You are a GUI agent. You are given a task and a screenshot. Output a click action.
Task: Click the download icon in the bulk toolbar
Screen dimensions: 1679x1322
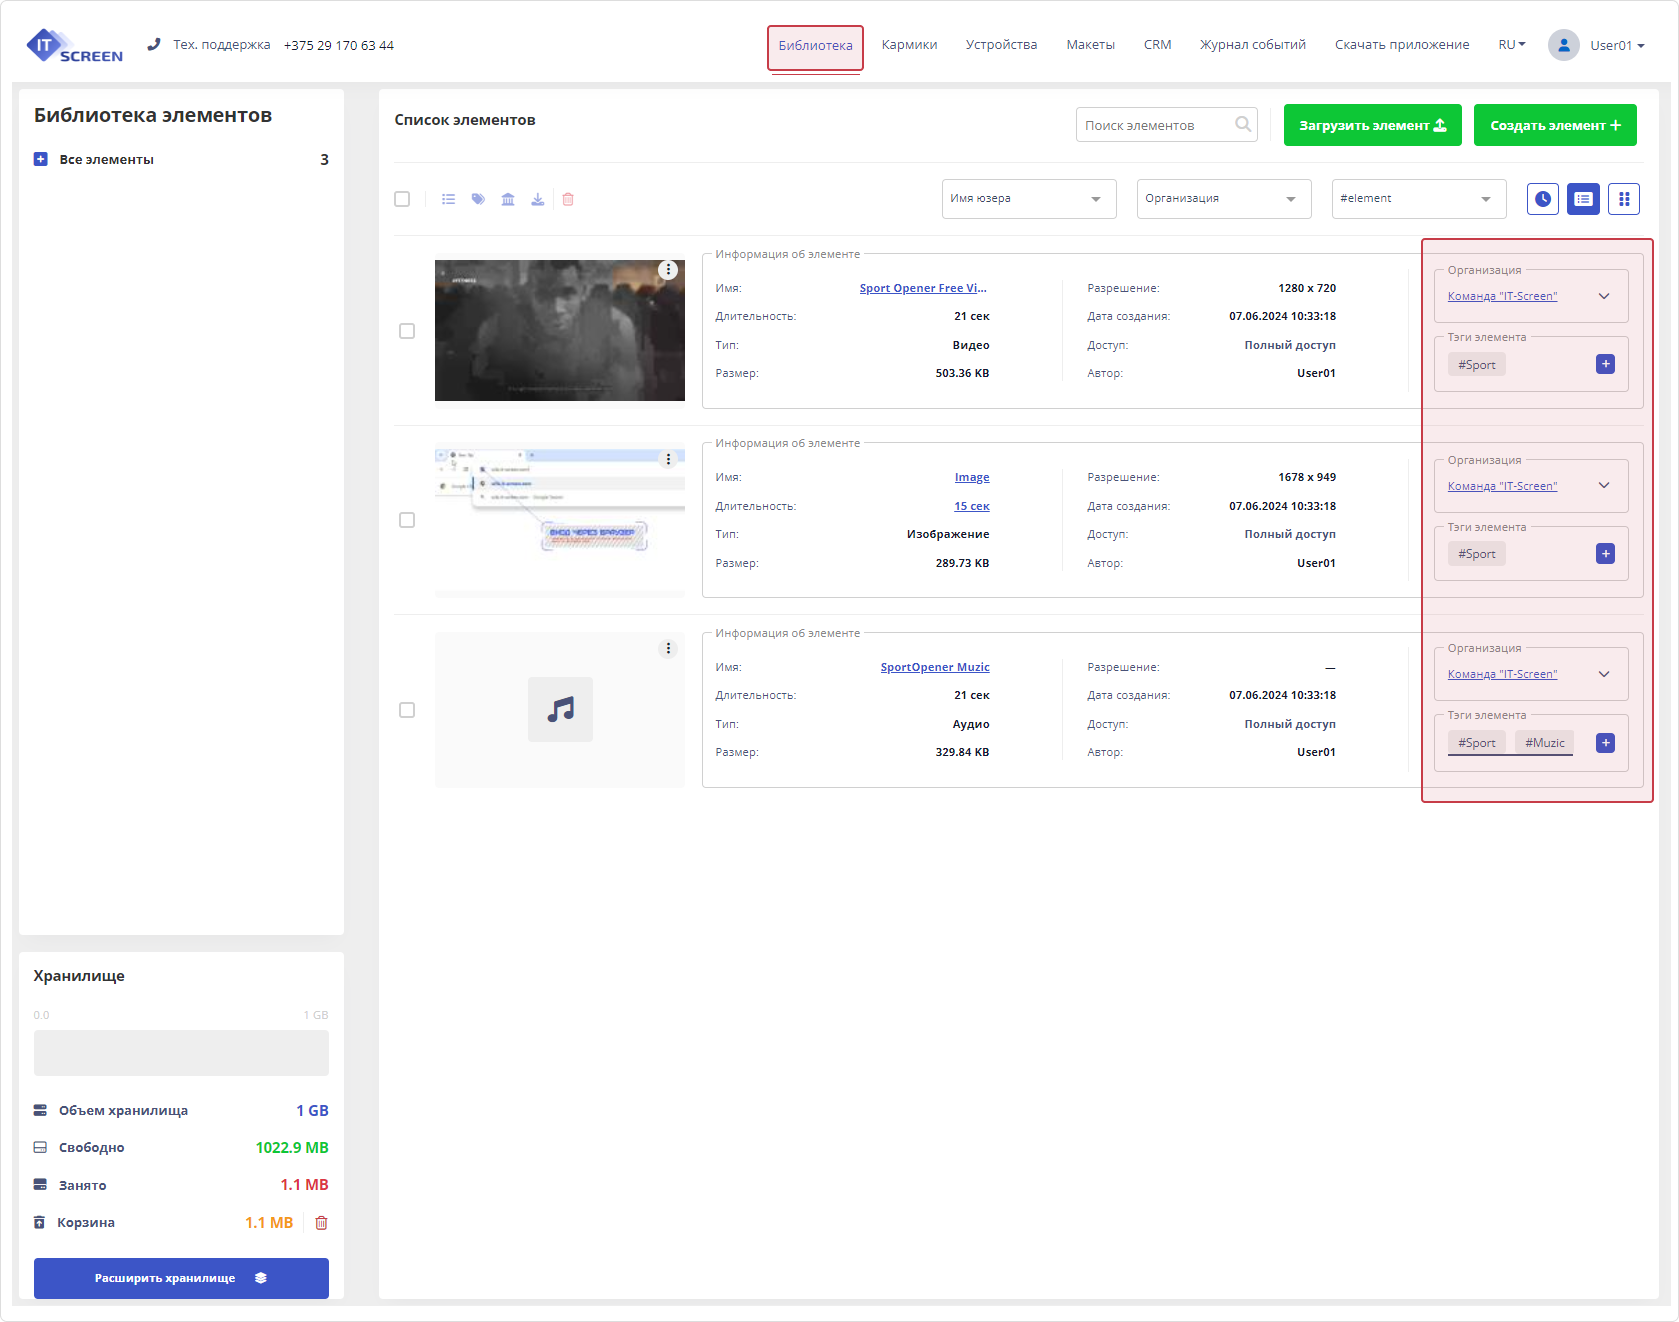(538, 199)
